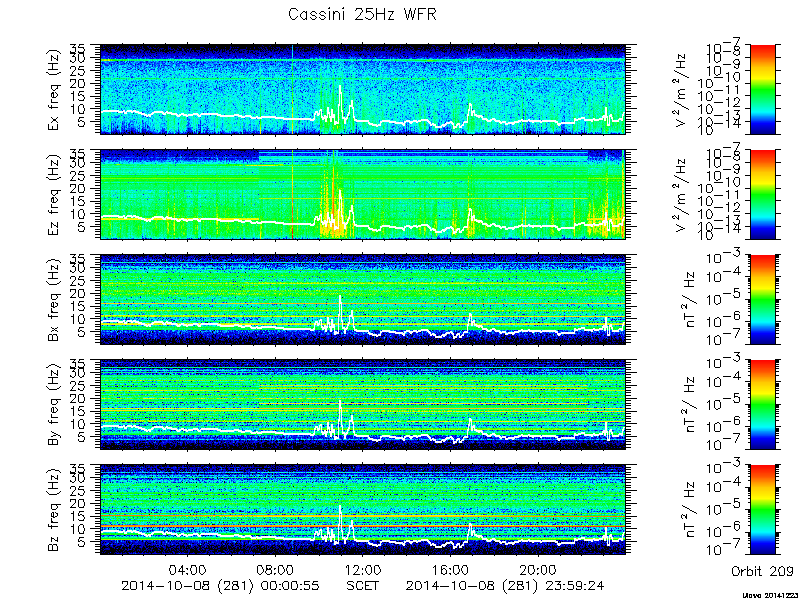
Task: Click the "By freq (Hz)" axis label
Action: tap(54, 405)
